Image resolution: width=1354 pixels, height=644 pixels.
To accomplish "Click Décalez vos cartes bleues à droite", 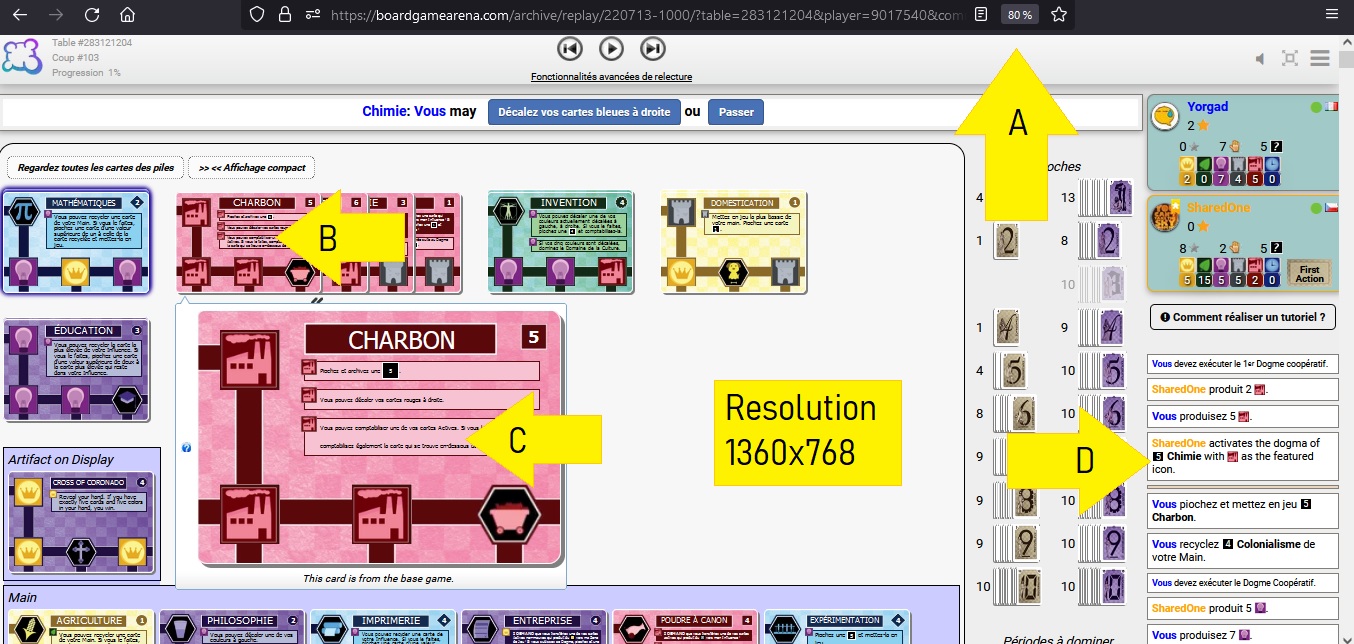I will [584, 112].
